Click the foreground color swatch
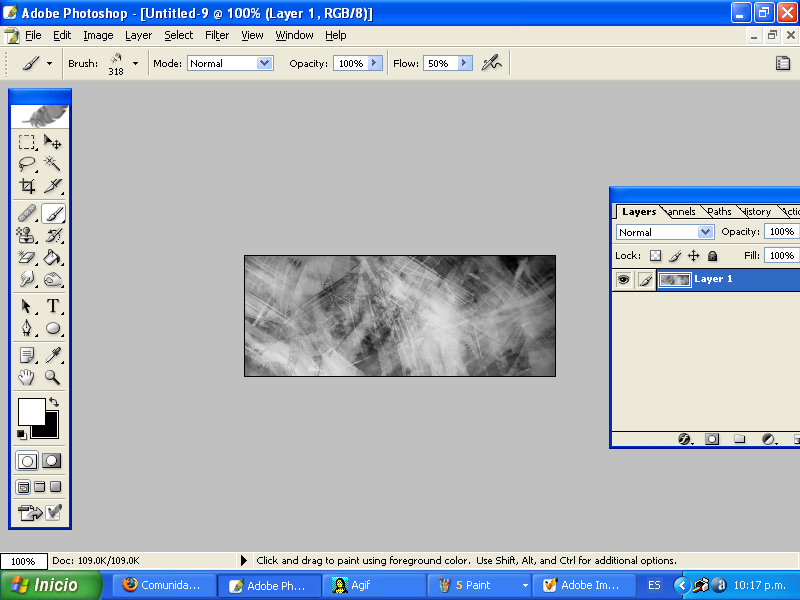Image resolution: width=800 pixels, height=600 pixels. [32, 411]
